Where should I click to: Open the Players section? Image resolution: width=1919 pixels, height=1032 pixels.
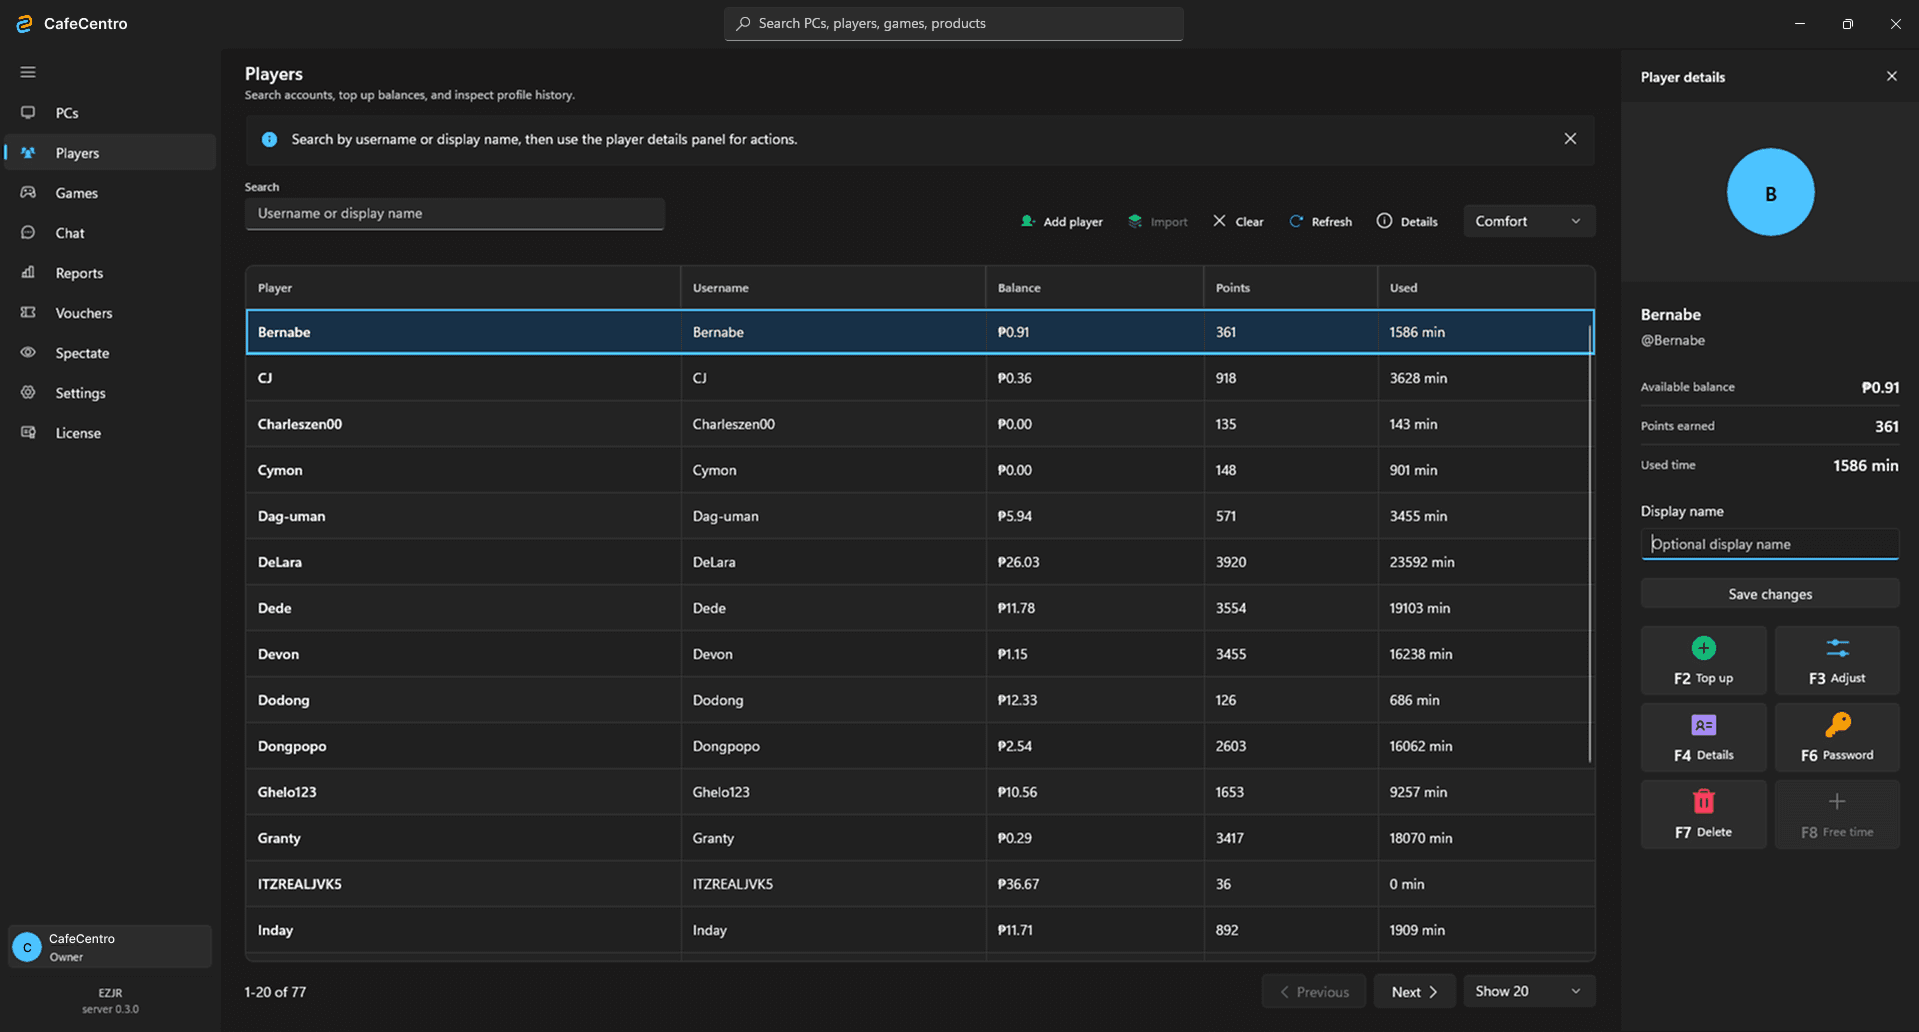coord(110,153)
